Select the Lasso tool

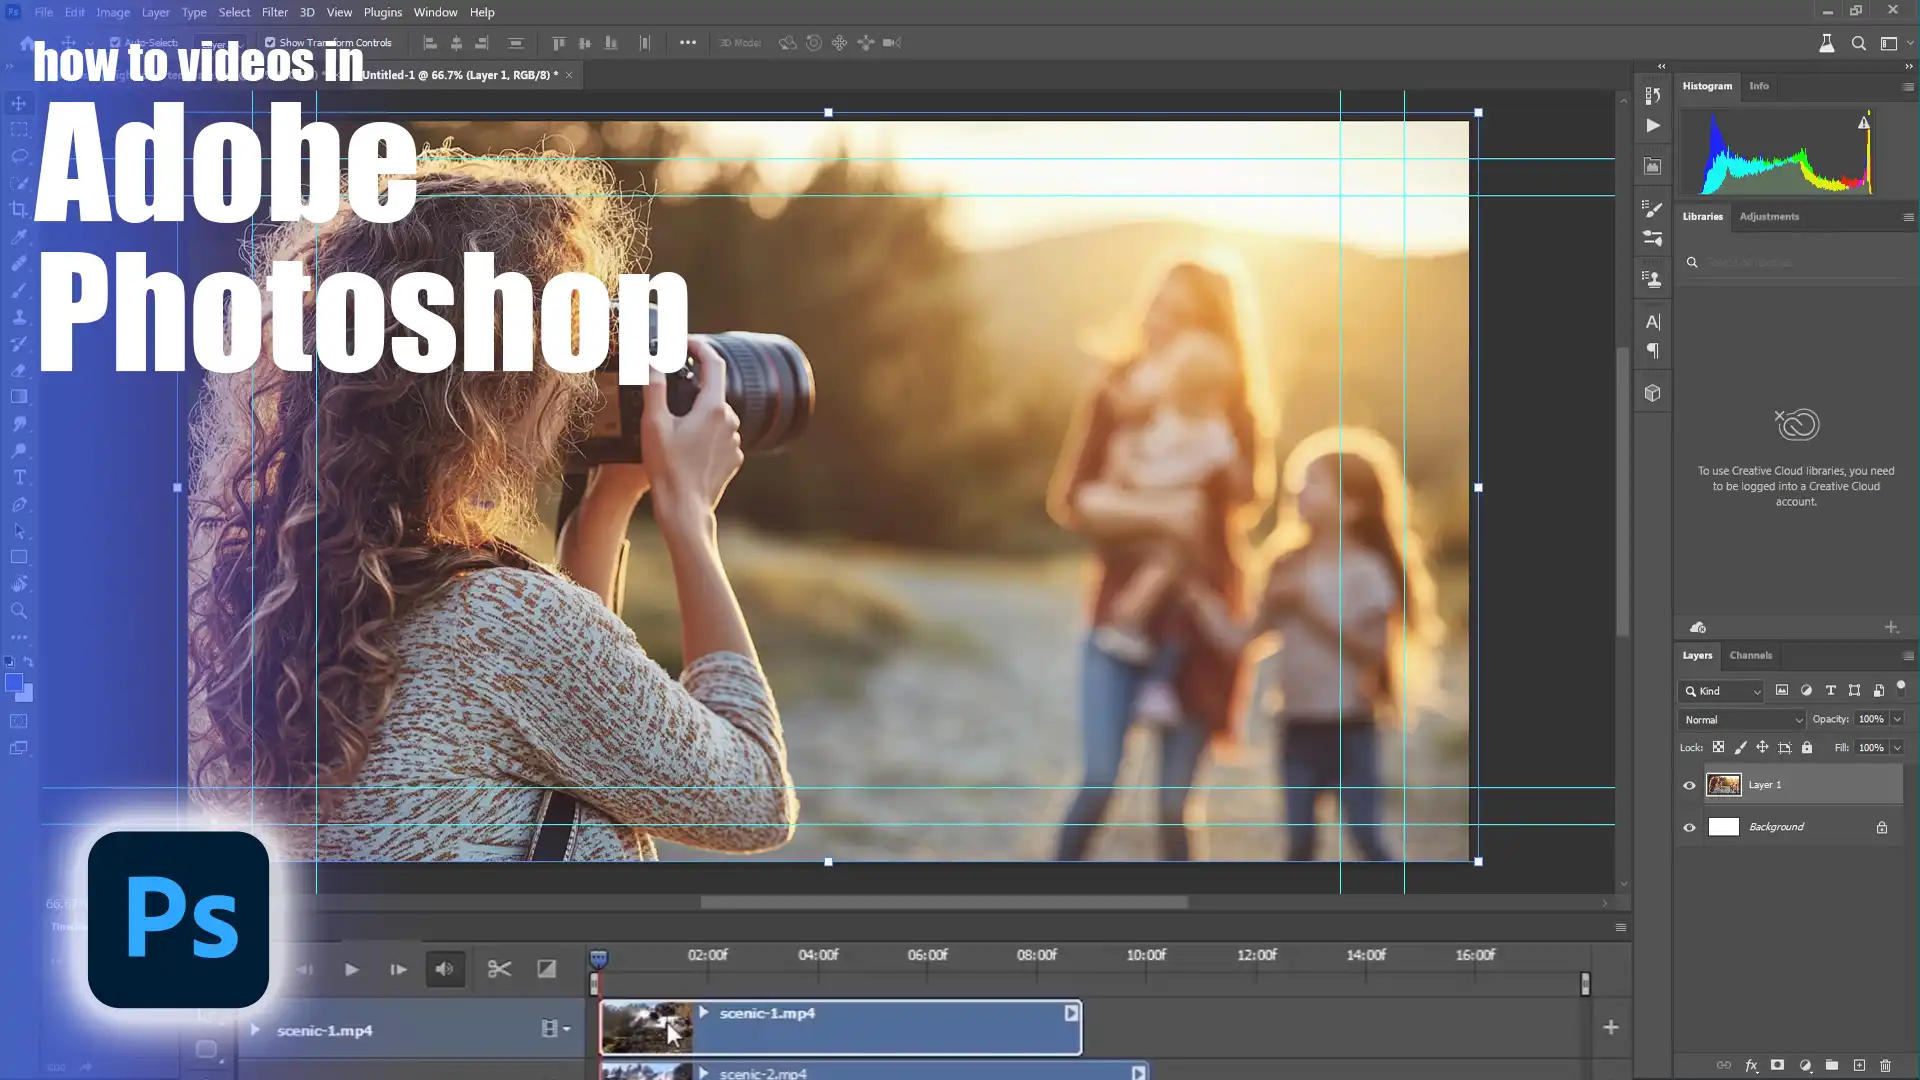coord(19,156)
